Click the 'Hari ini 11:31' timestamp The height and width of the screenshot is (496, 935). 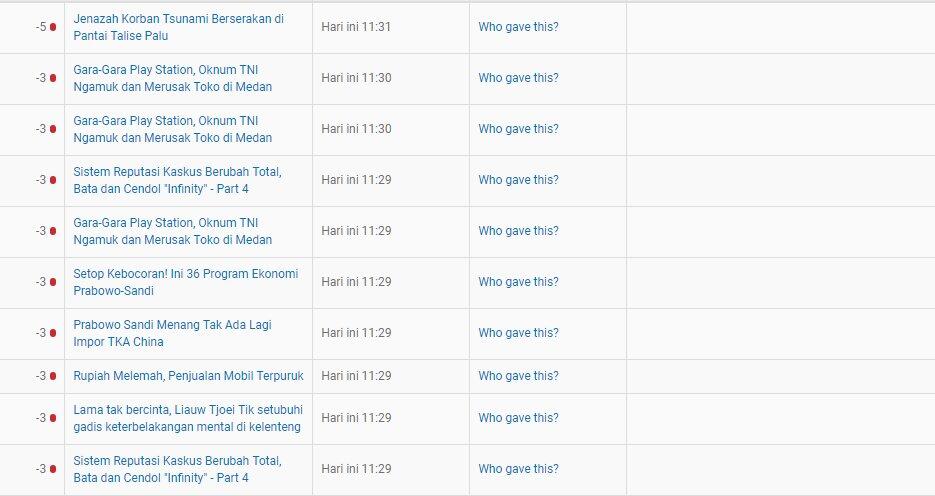(355, 27)
